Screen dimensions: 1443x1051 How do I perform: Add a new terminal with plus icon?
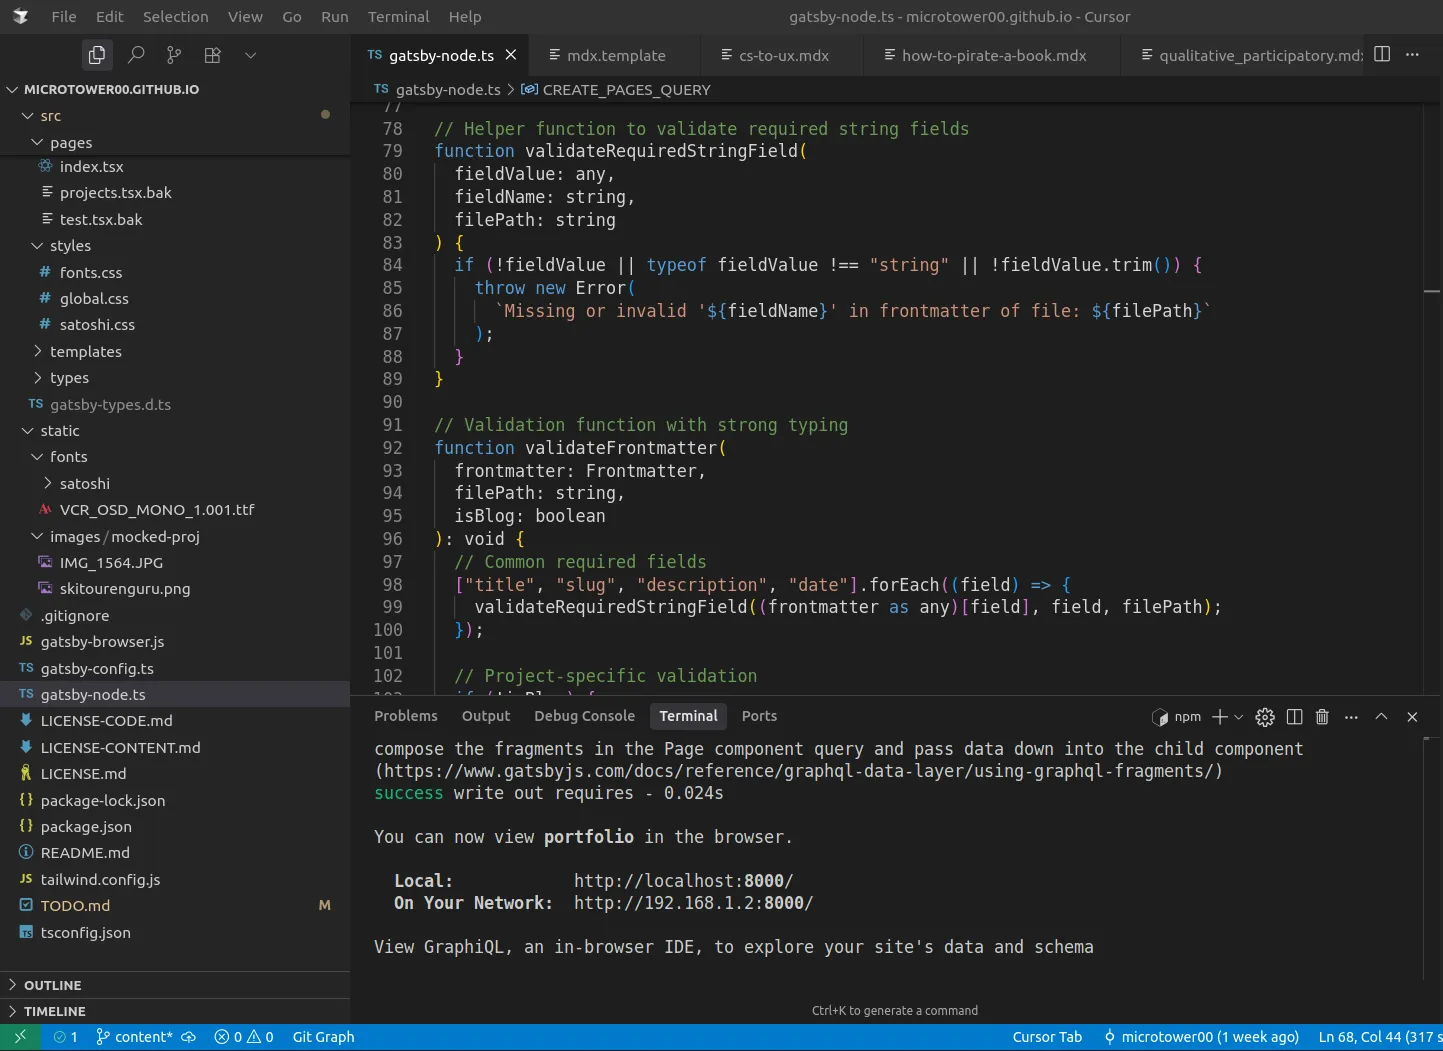click(x=1219, y=717)
